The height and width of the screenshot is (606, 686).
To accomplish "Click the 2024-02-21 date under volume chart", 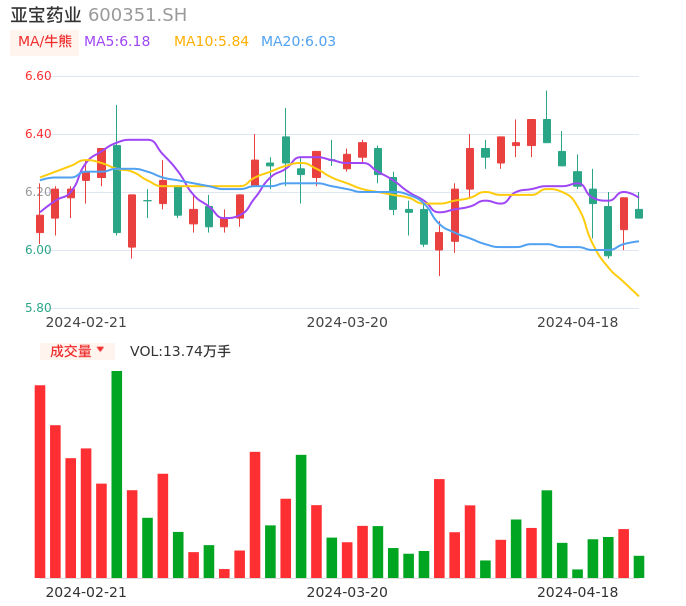I will tap(86, 592).
